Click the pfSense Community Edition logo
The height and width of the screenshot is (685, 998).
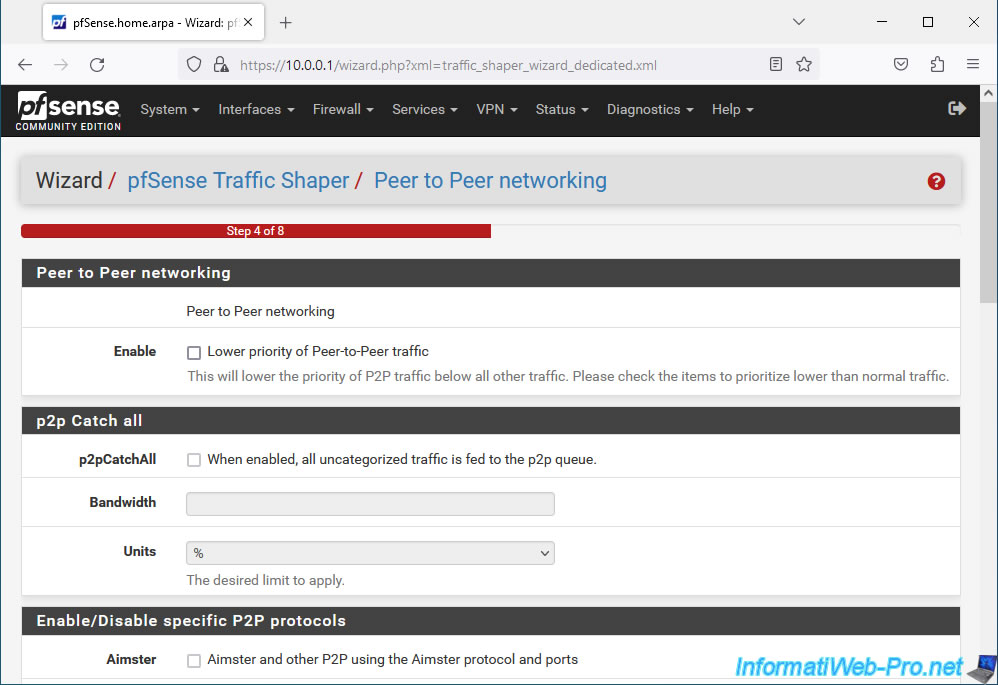(68, 110)
